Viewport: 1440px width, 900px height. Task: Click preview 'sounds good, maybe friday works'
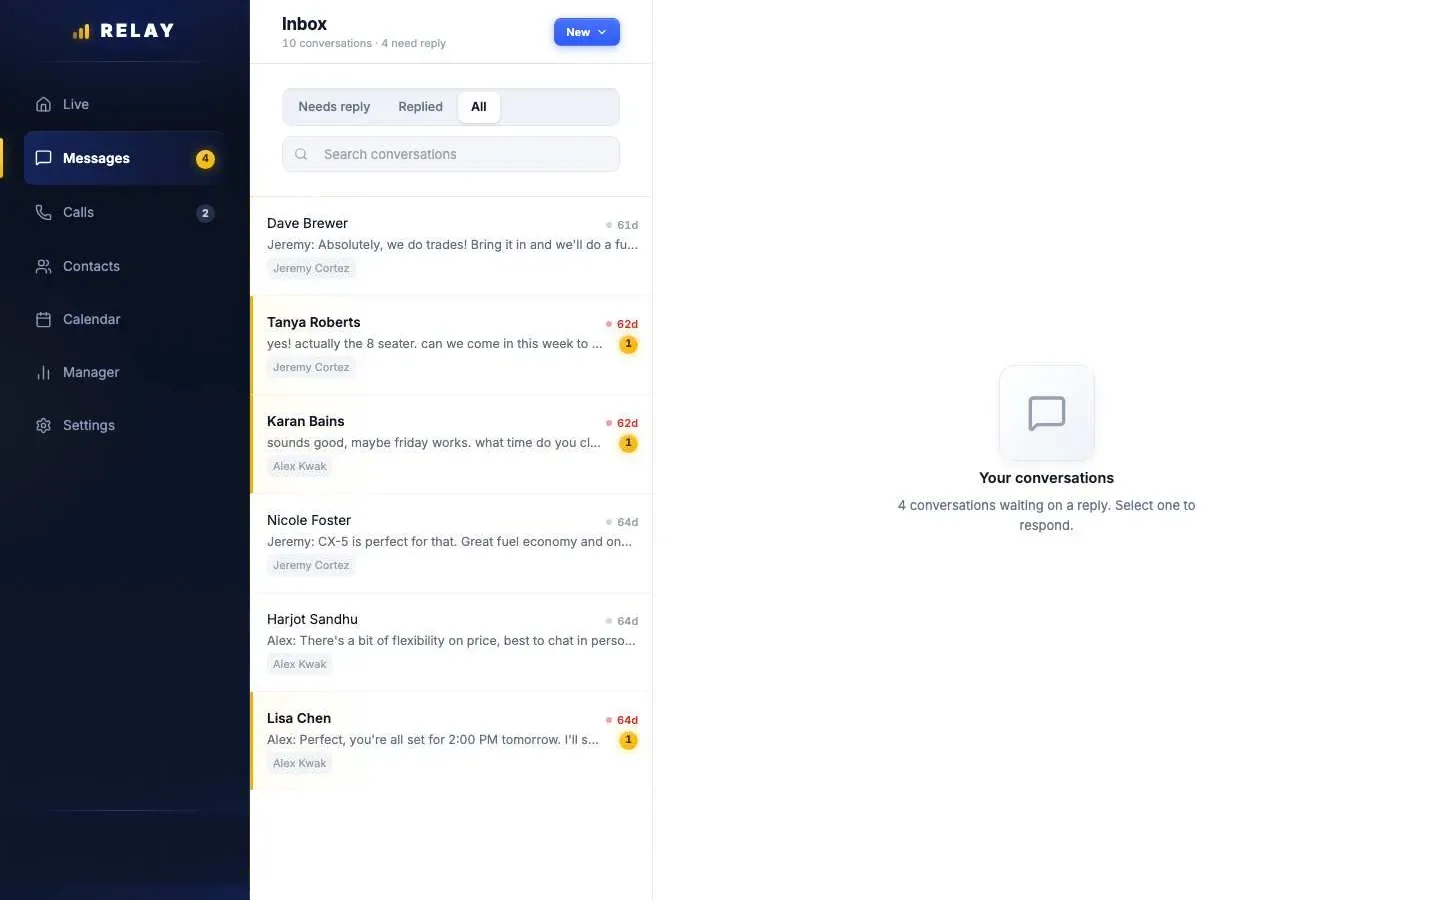click(x=434, y=443)
